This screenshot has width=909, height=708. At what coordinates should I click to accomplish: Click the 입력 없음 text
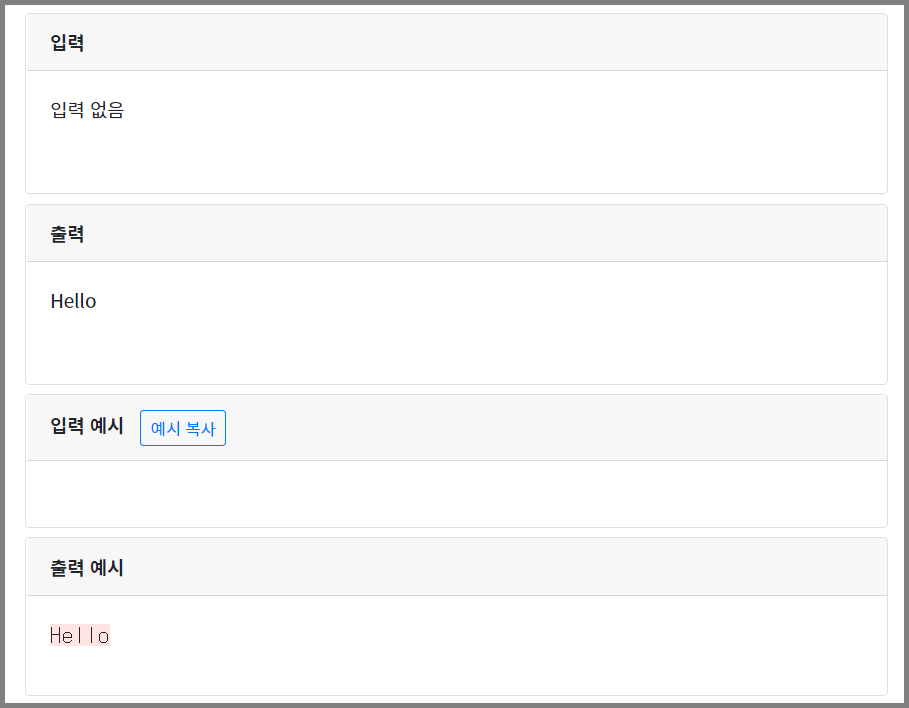(x=87, y=110)
